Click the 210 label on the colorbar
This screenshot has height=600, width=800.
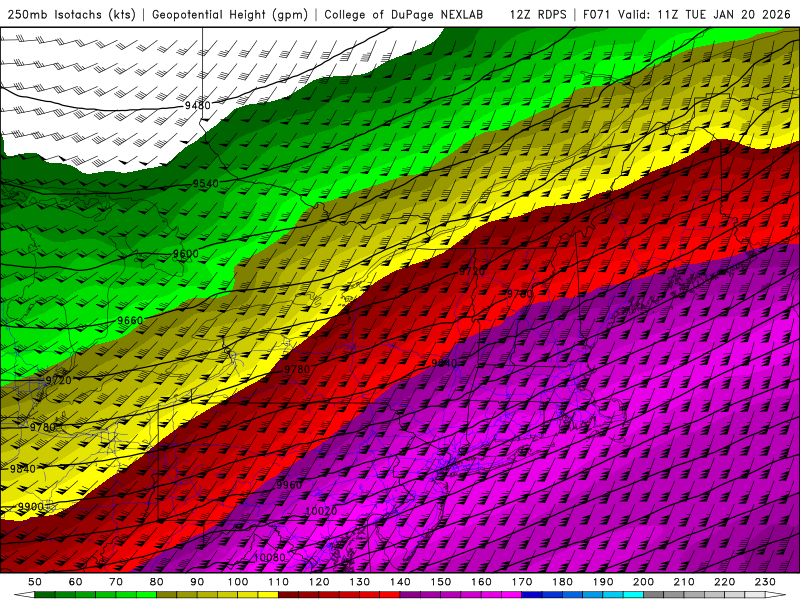(684, 582)
